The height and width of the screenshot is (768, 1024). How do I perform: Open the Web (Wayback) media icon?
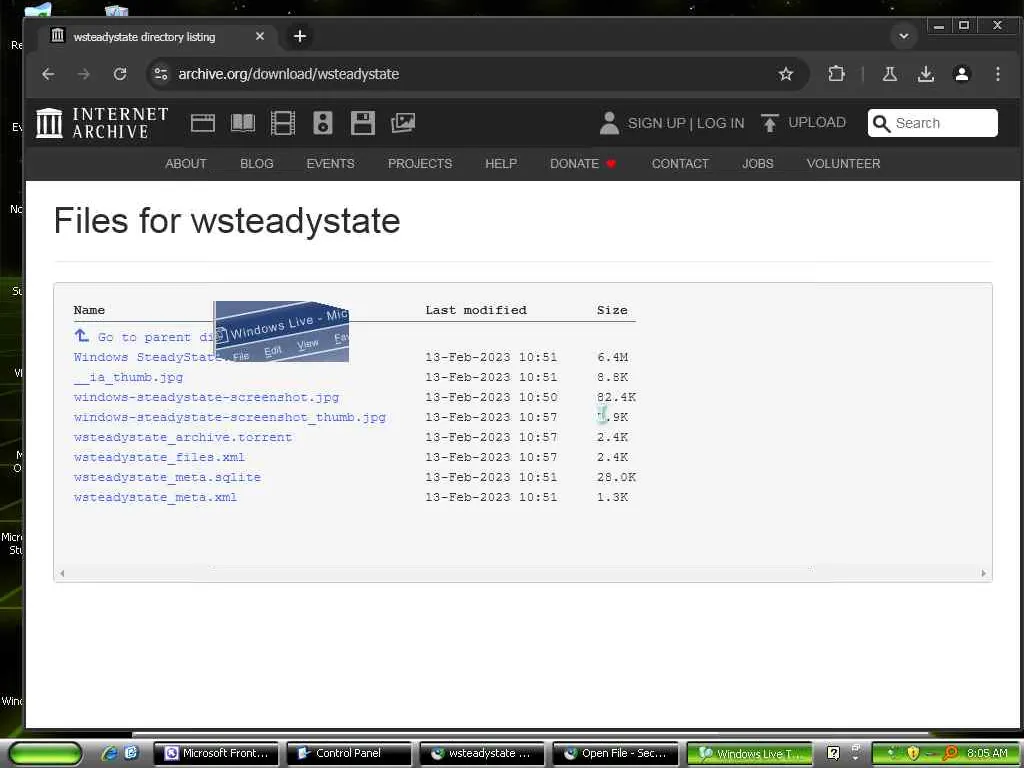tap(202, 123)
